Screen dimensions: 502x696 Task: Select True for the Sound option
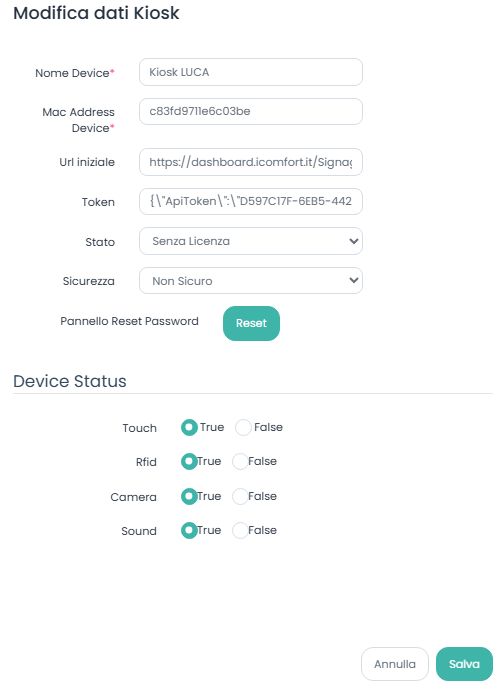(189, 530)
